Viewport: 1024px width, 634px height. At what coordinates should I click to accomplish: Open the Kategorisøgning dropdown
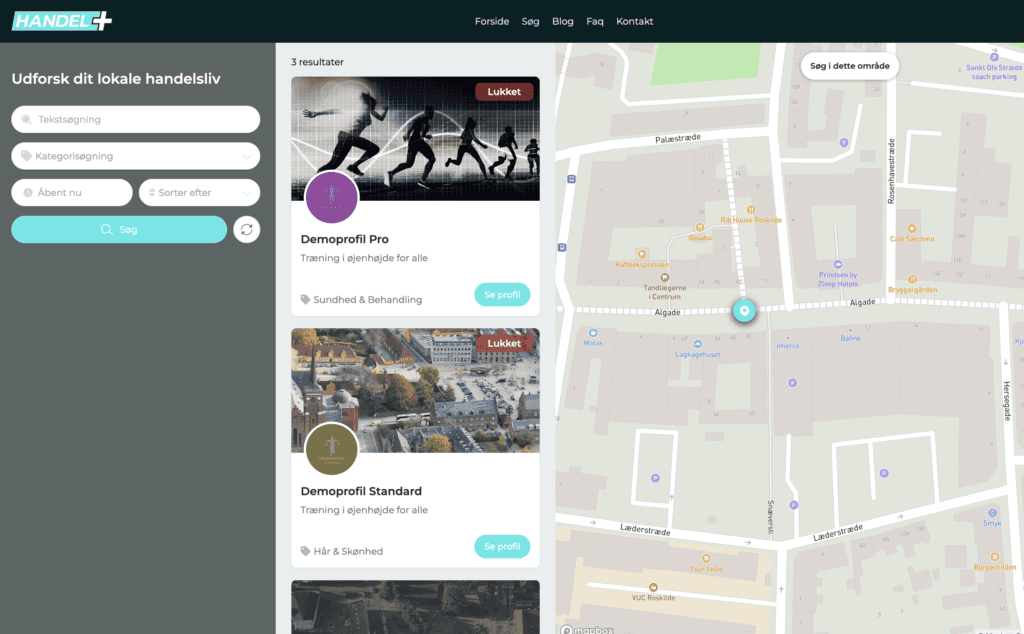tap(136, 156)
